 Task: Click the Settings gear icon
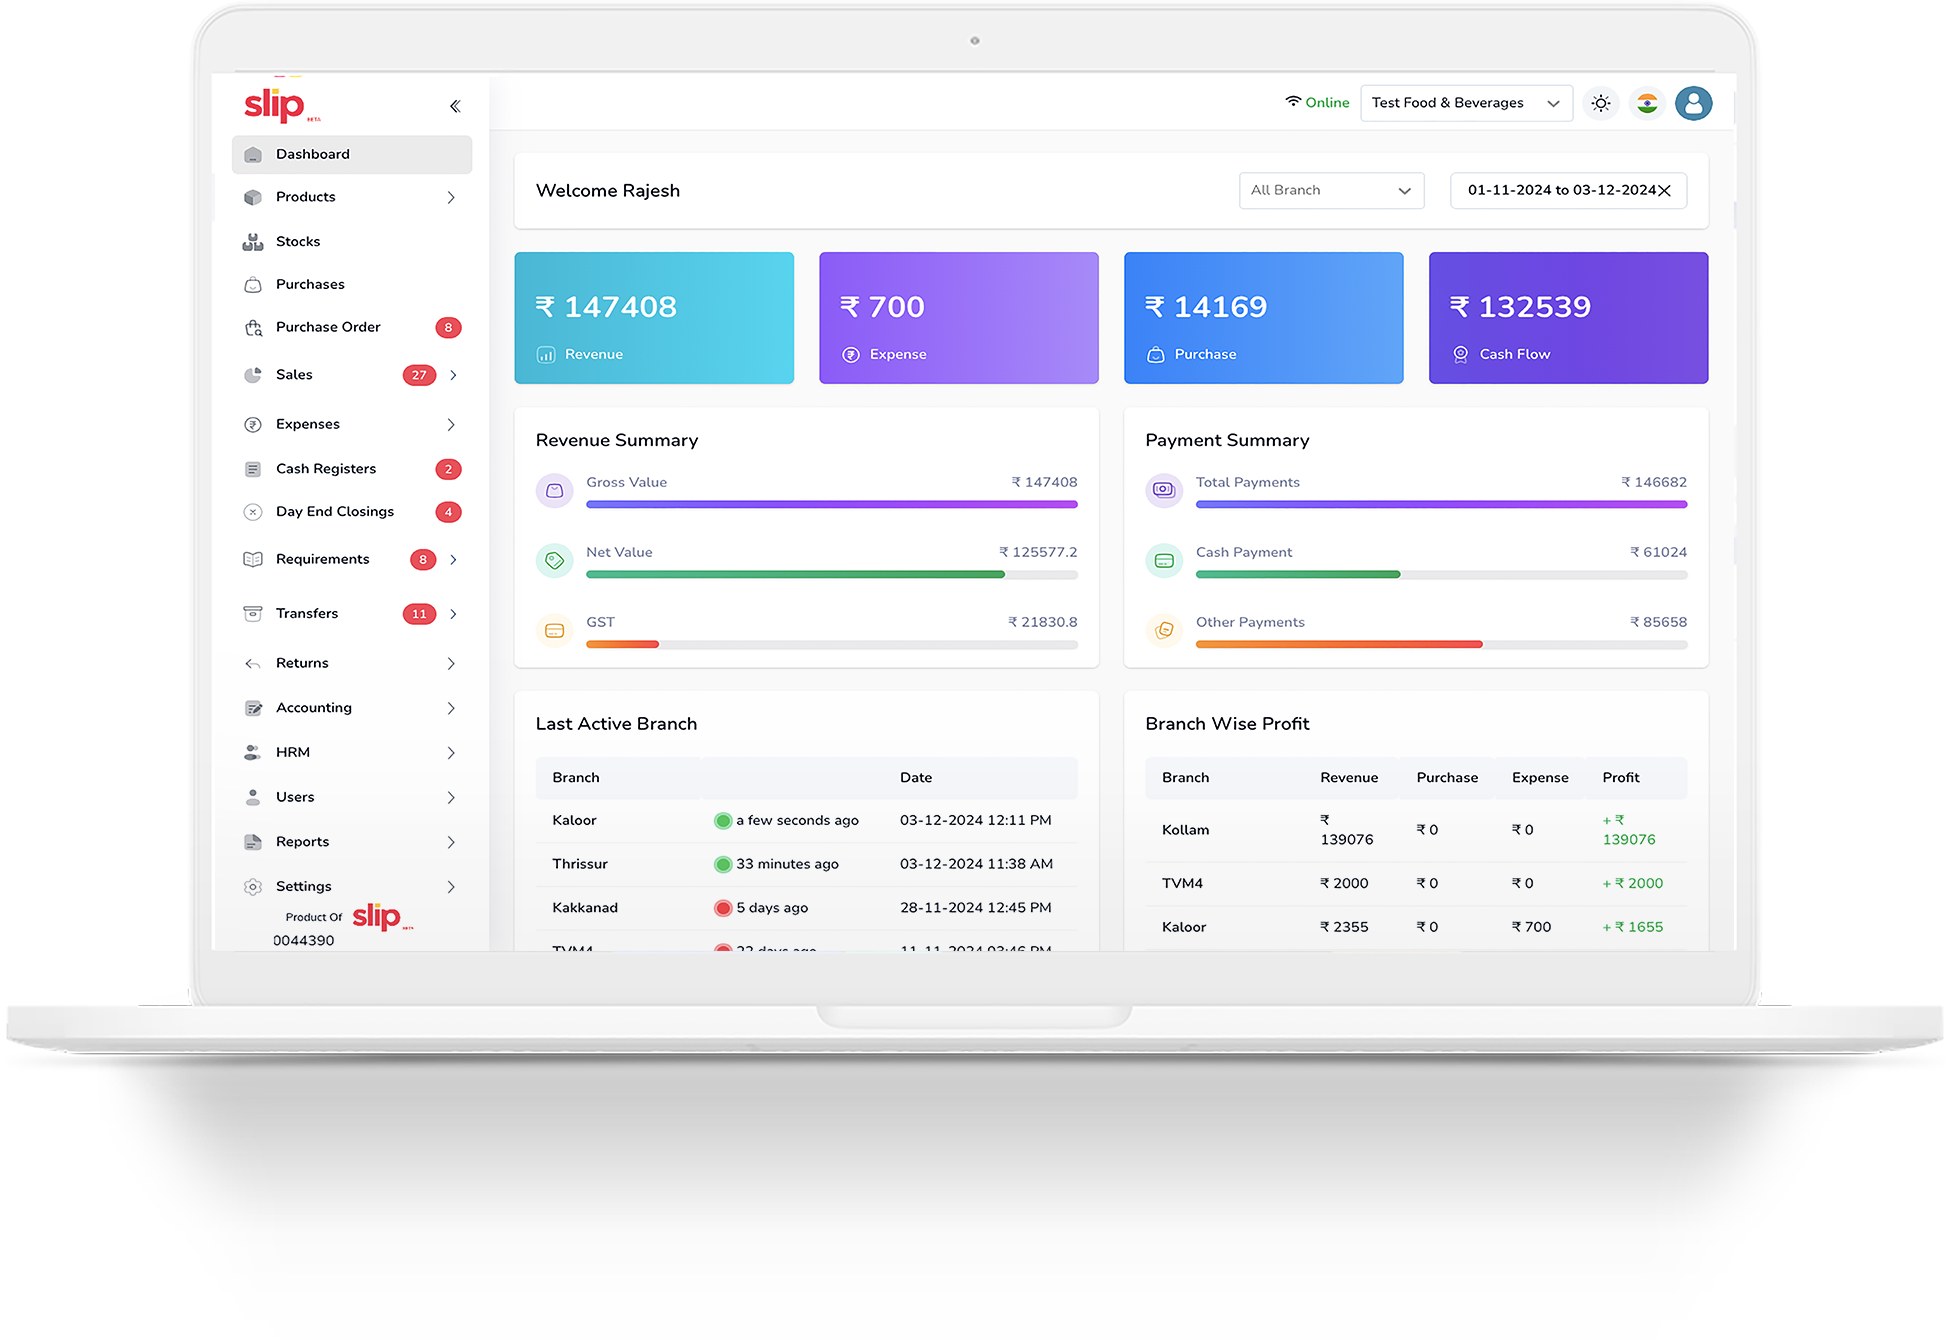253,887
